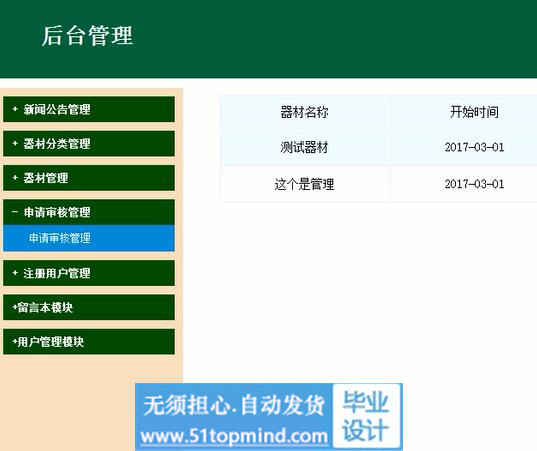Open the 注册用户管理 menu section

[89, 273]
